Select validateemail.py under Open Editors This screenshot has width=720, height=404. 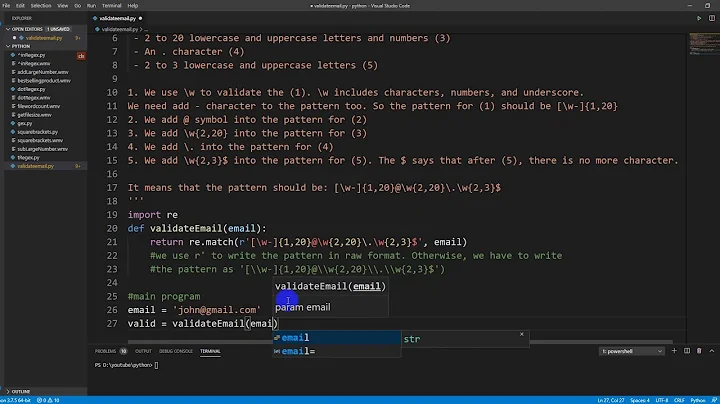(44, 38)
